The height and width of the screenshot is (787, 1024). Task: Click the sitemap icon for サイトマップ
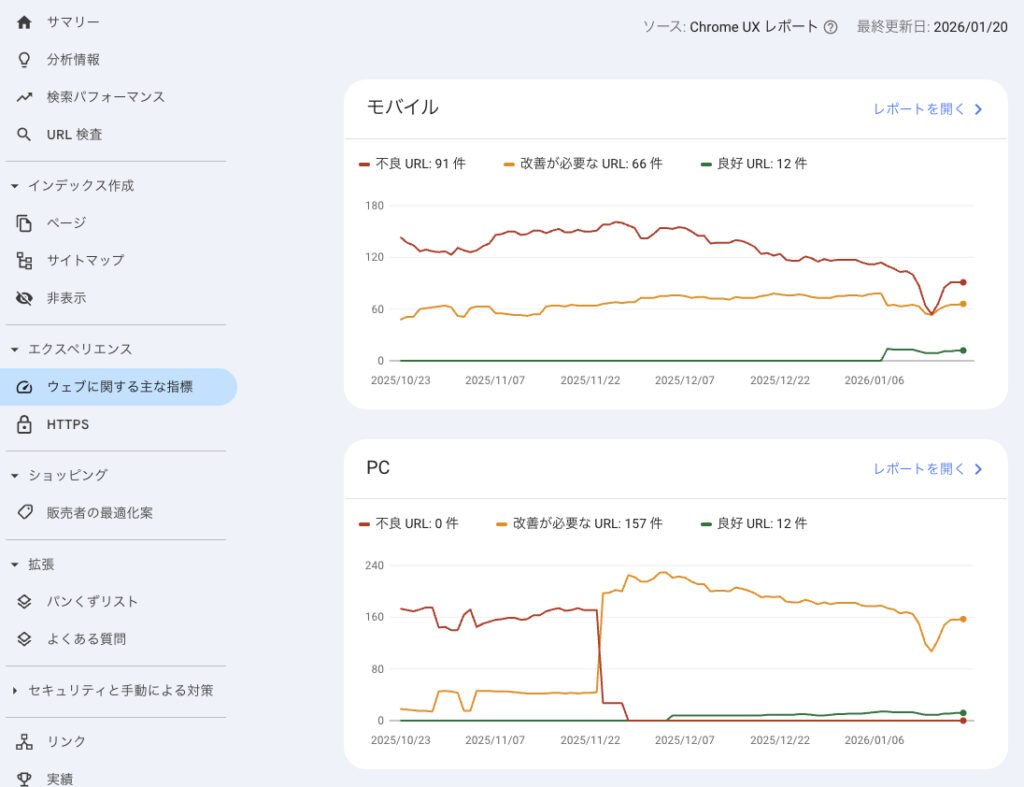[25, 260]
